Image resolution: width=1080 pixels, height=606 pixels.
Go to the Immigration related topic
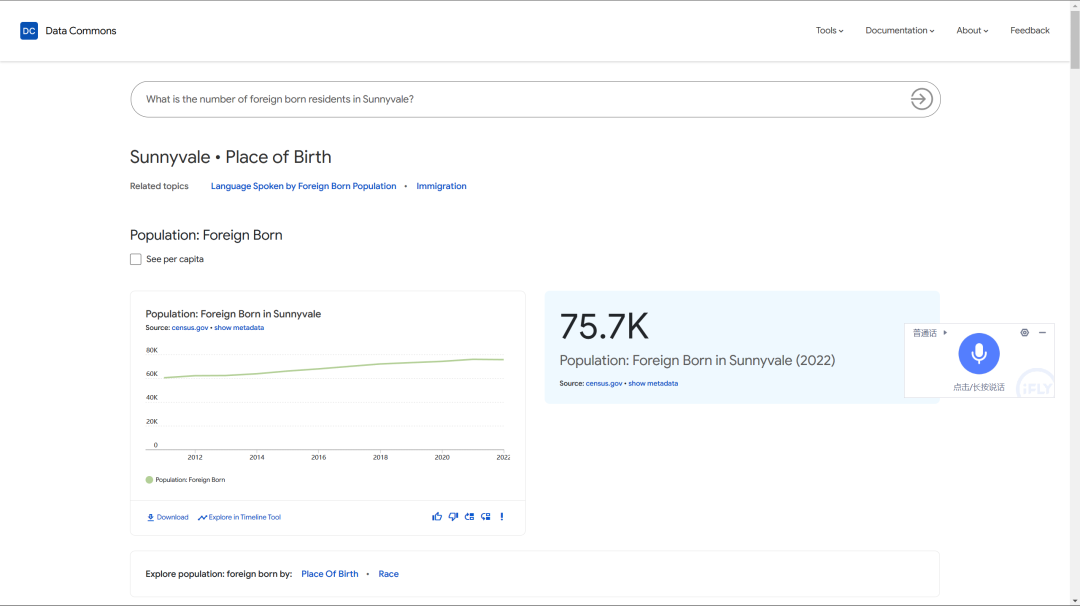[441, 186]
